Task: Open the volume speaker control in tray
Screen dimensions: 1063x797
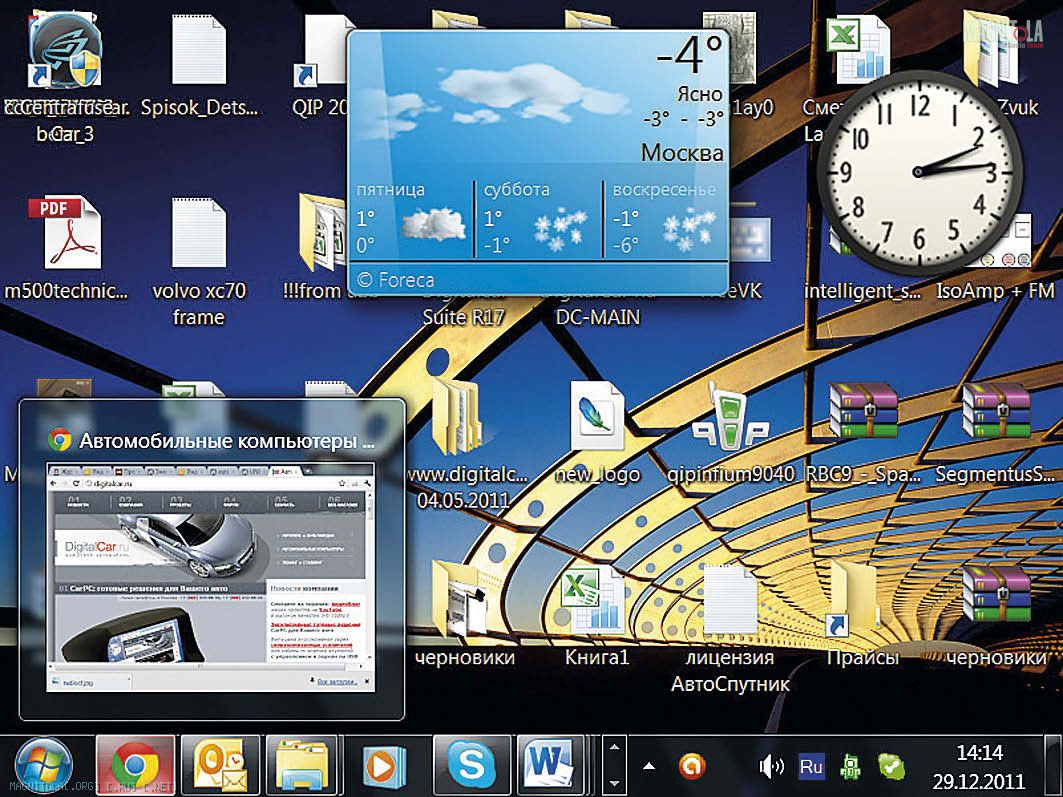Action: point(771,767)
